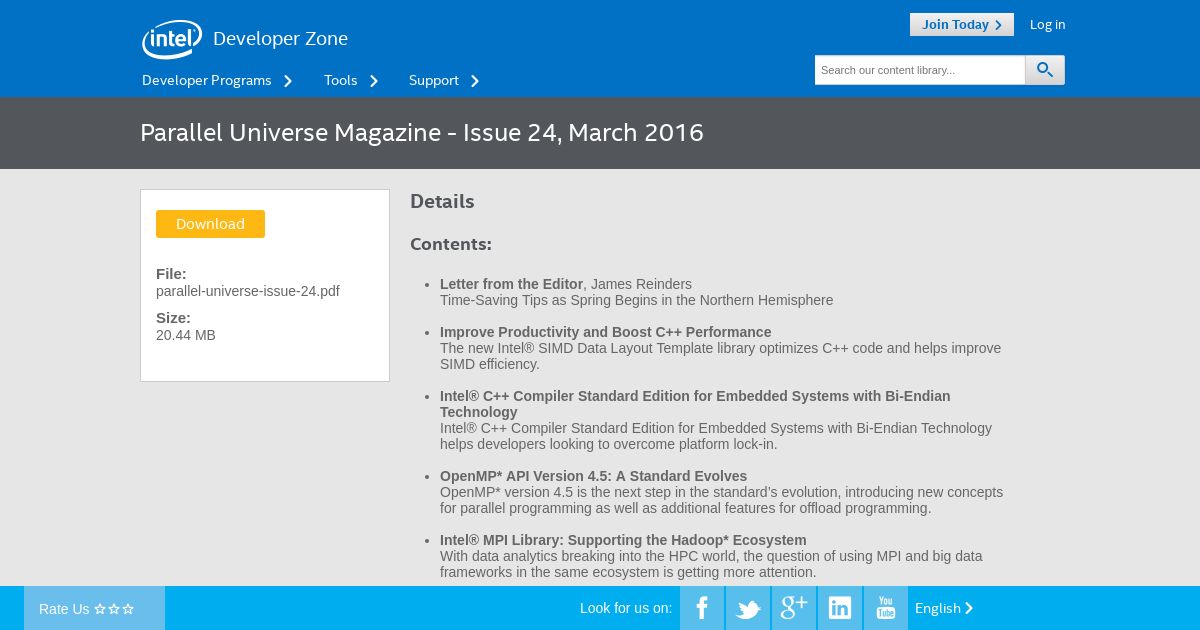The image size is (1200, 630).
Task: Click the Letter from the Editor heading
Action: tap(512, 284)
